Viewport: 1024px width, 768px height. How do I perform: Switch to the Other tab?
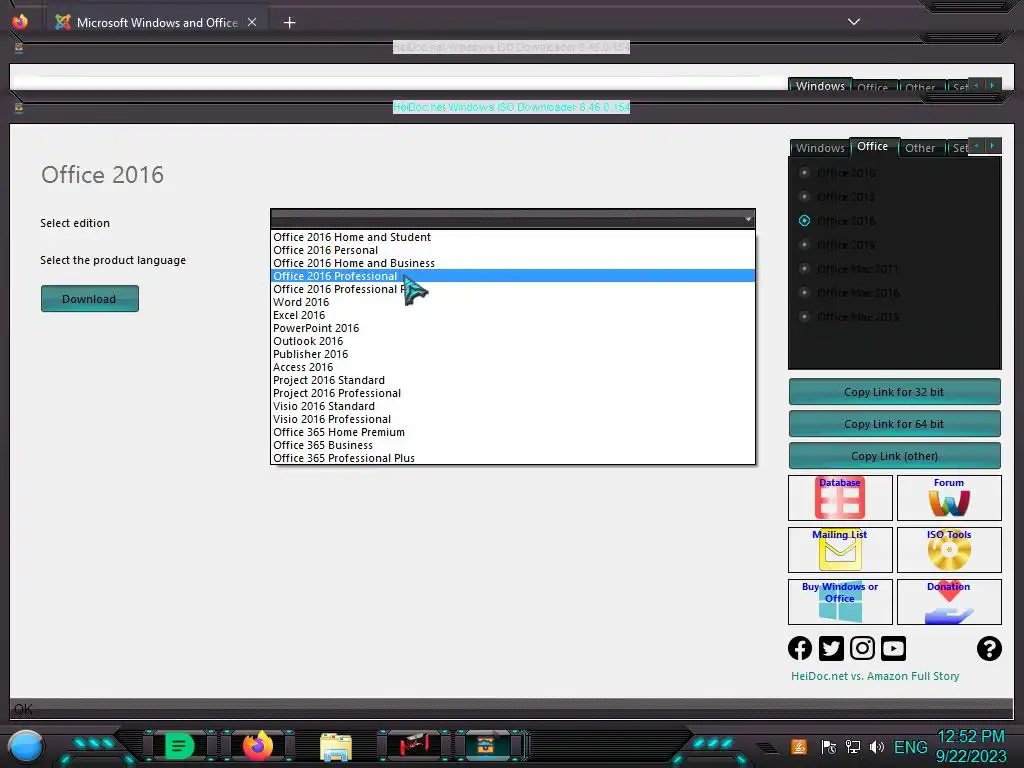point(920,148)
